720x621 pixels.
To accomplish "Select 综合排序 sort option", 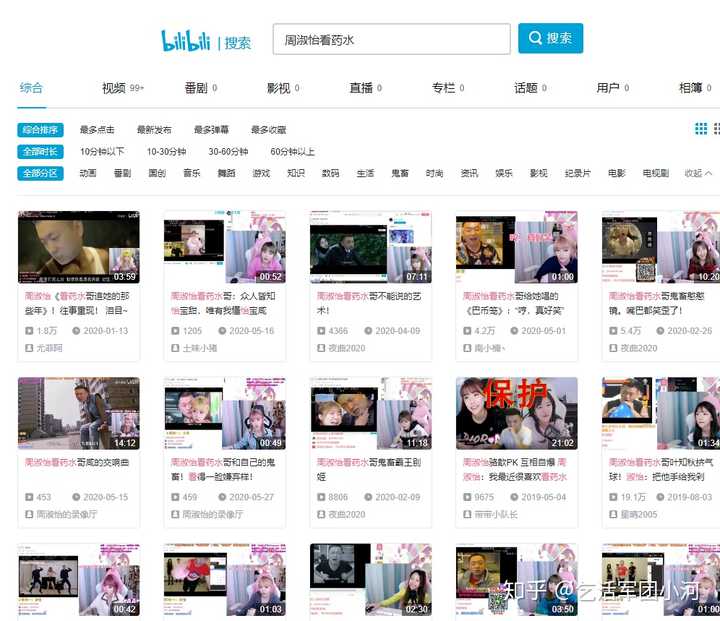I will [40, 130].
